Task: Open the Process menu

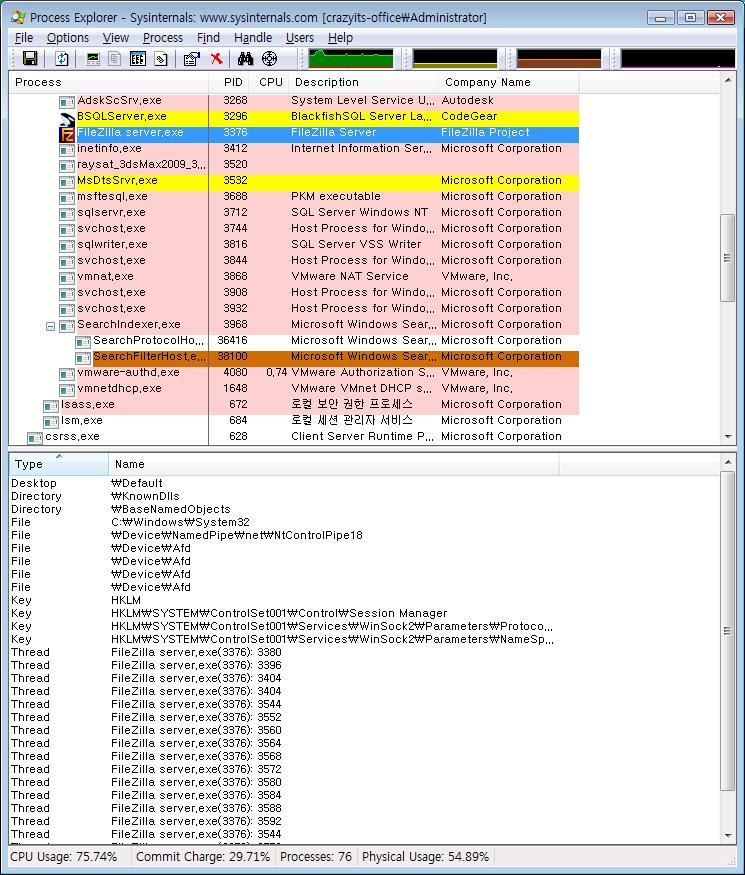Action: tap(163, 38)
